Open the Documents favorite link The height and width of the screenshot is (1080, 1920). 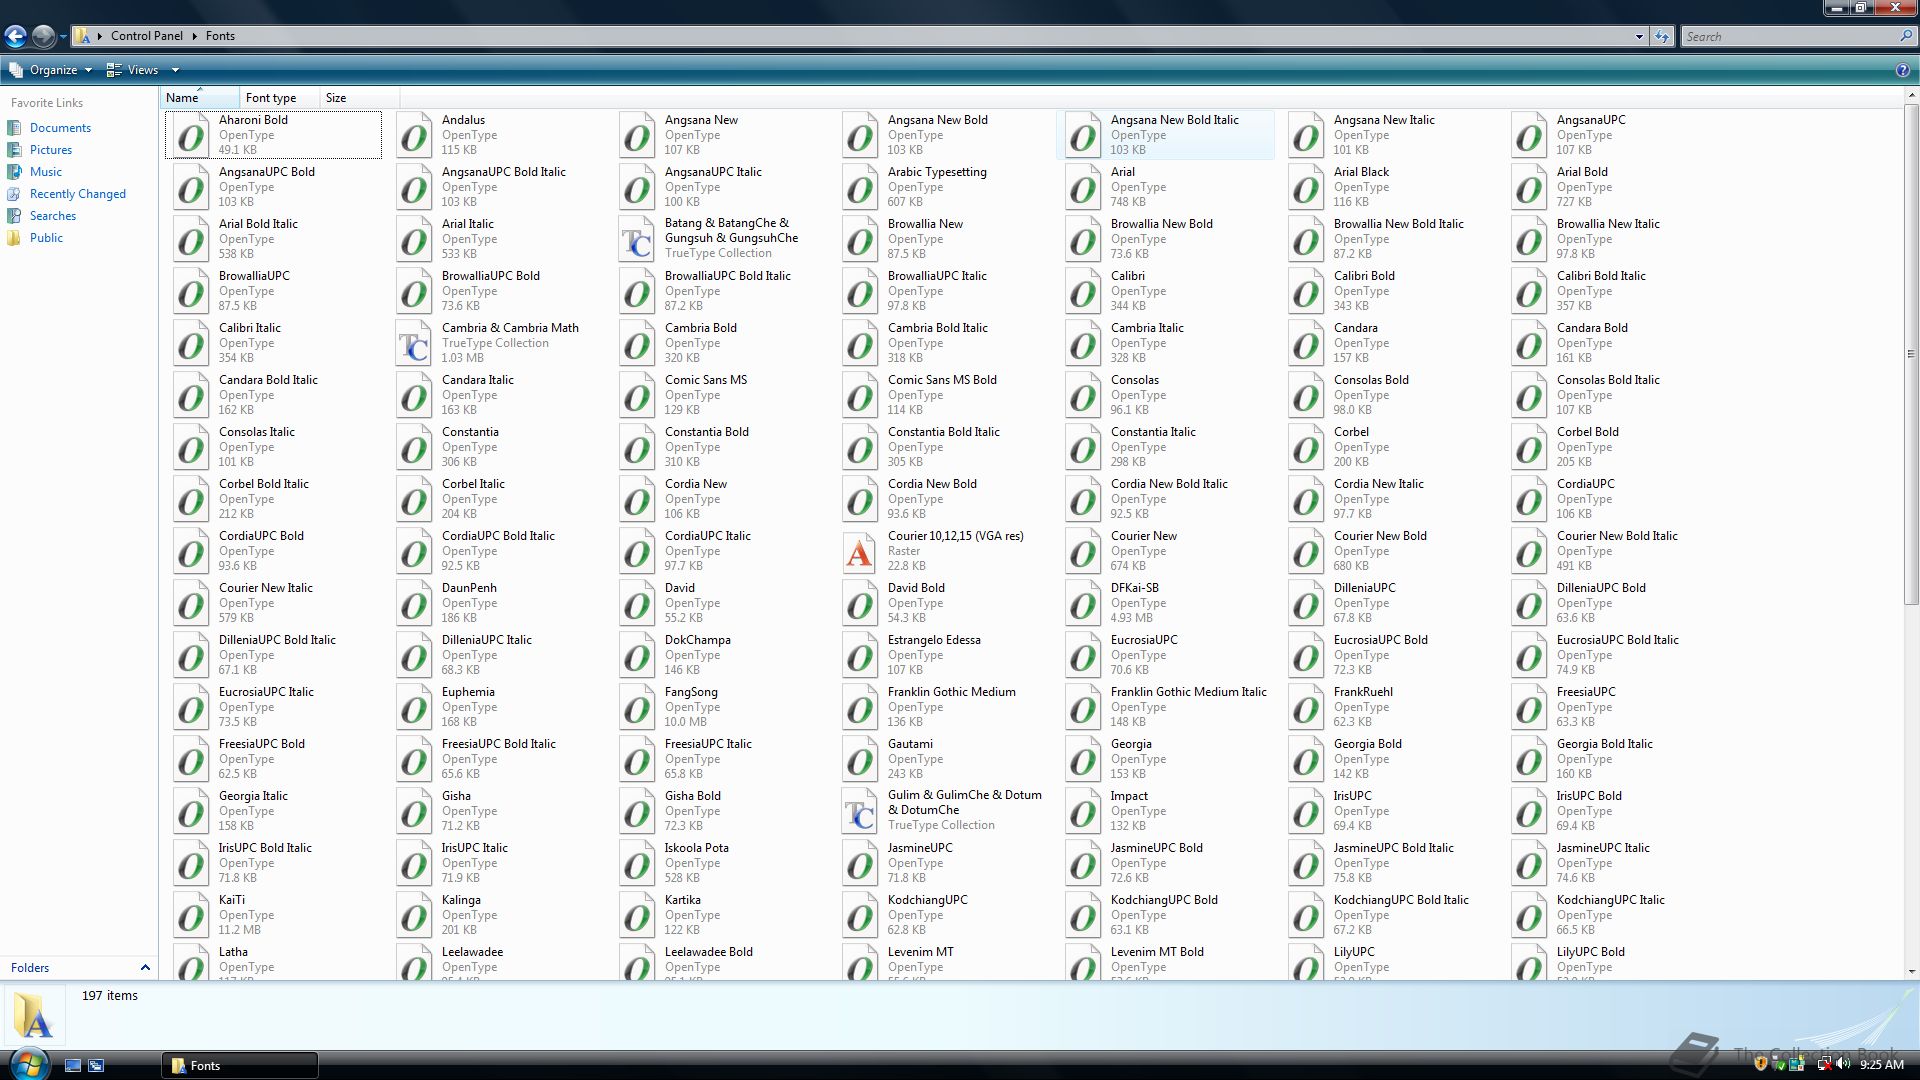60,128
